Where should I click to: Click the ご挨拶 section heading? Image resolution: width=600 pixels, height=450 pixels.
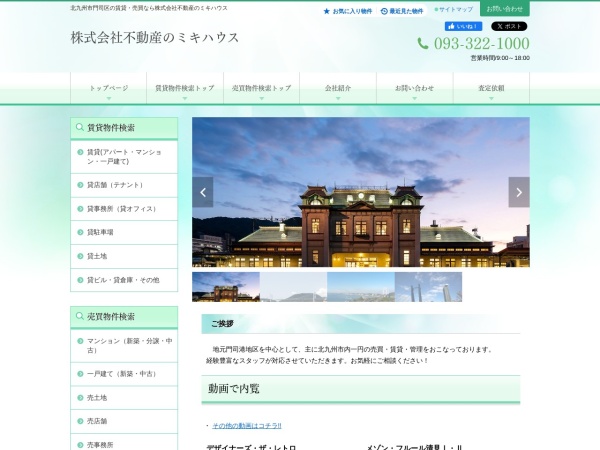361,324
